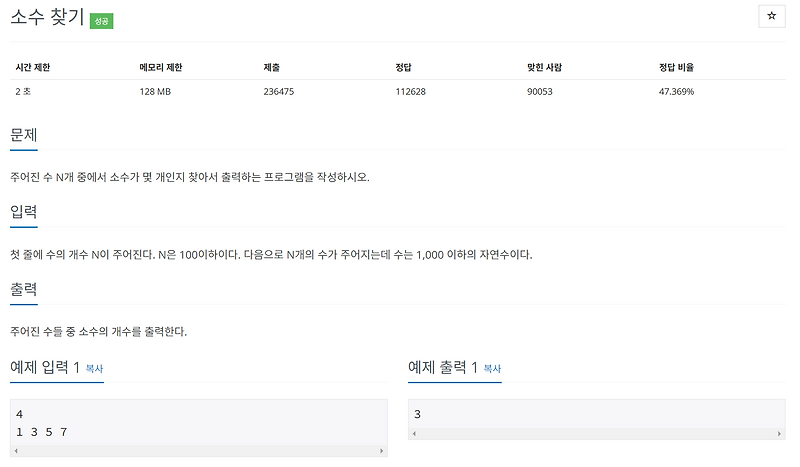800x467 pixels.
Task: Click inside the example input text box
Action: [199, 423]
